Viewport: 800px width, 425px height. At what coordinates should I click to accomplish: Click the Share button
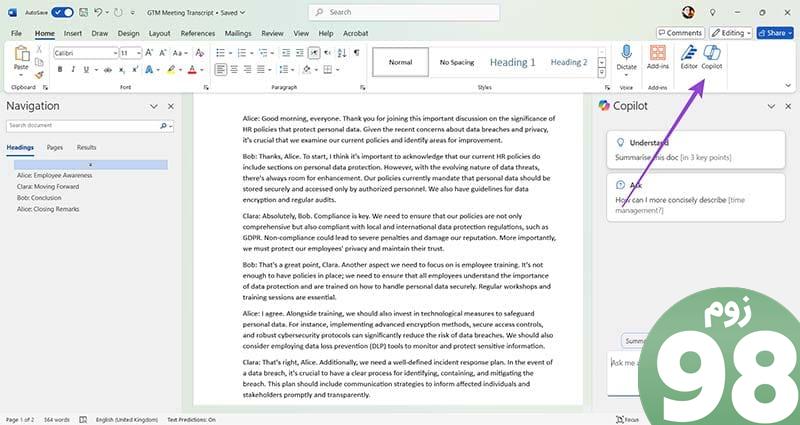click(x=774, y=33)
